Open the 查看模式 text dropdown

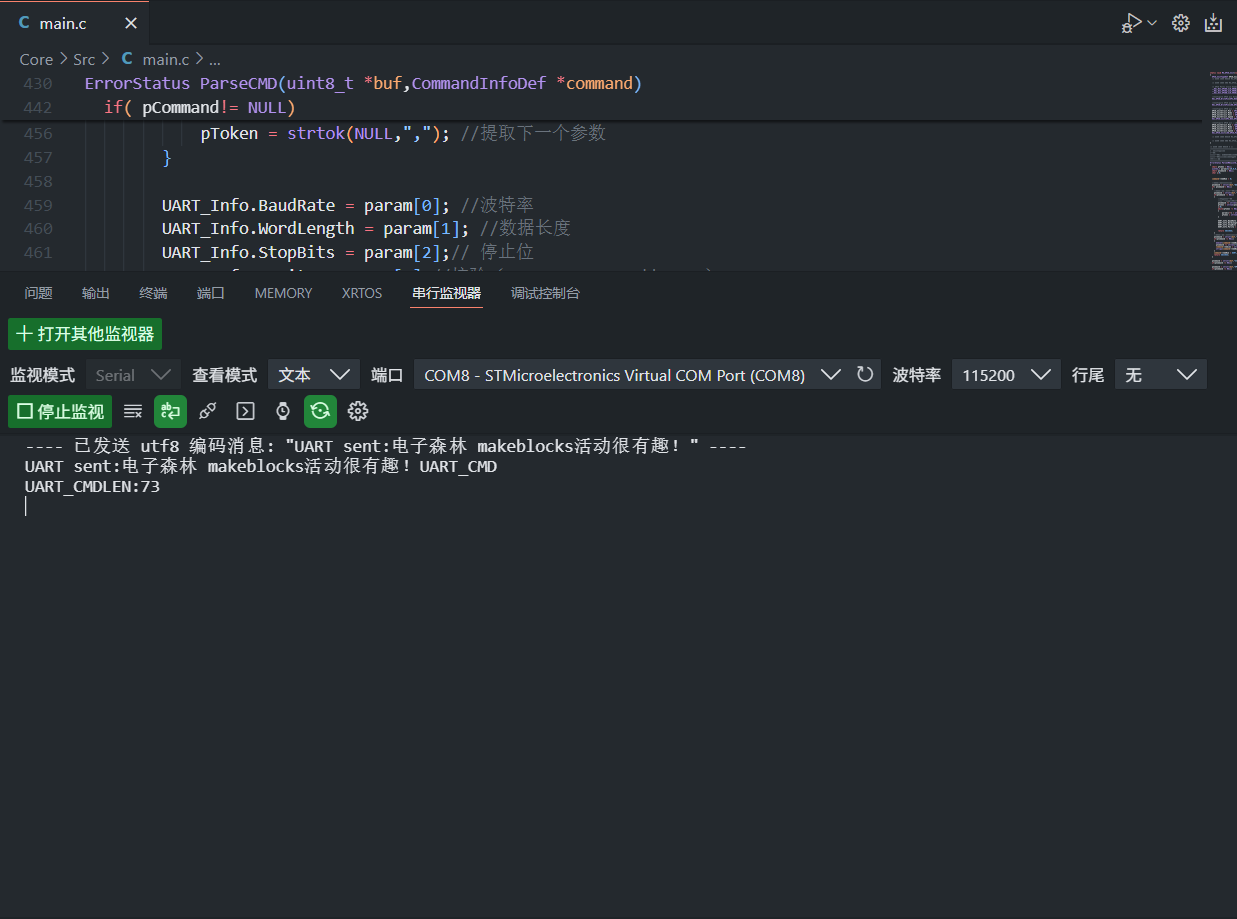313,375
